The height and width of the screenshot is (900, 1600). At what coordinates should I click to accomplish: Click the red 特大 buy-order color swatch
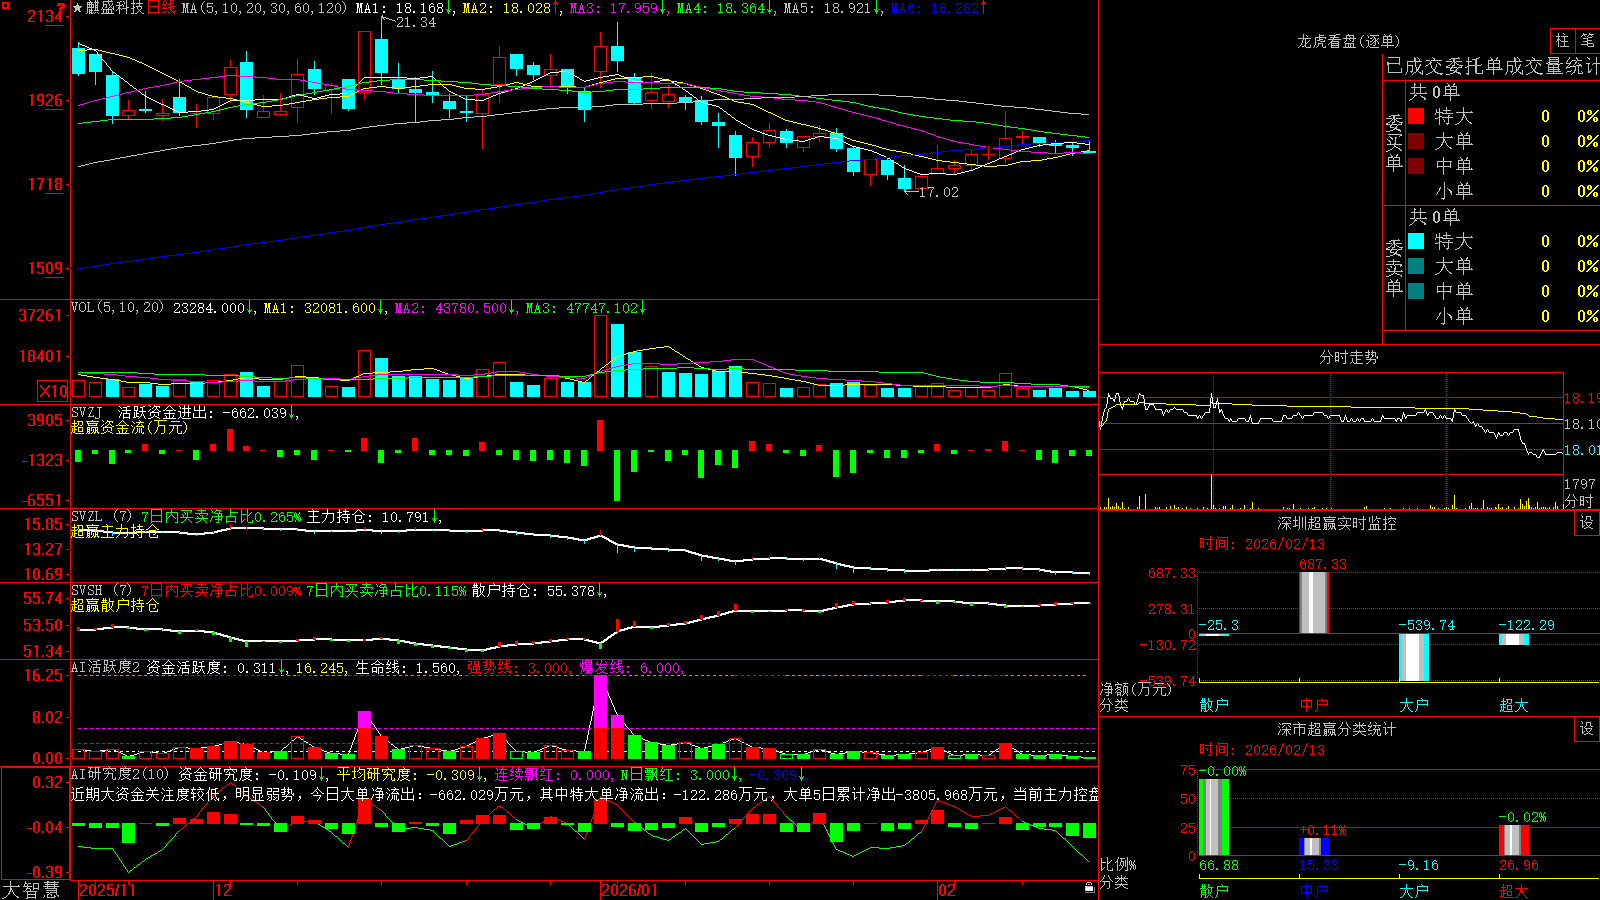(1416, 116)
